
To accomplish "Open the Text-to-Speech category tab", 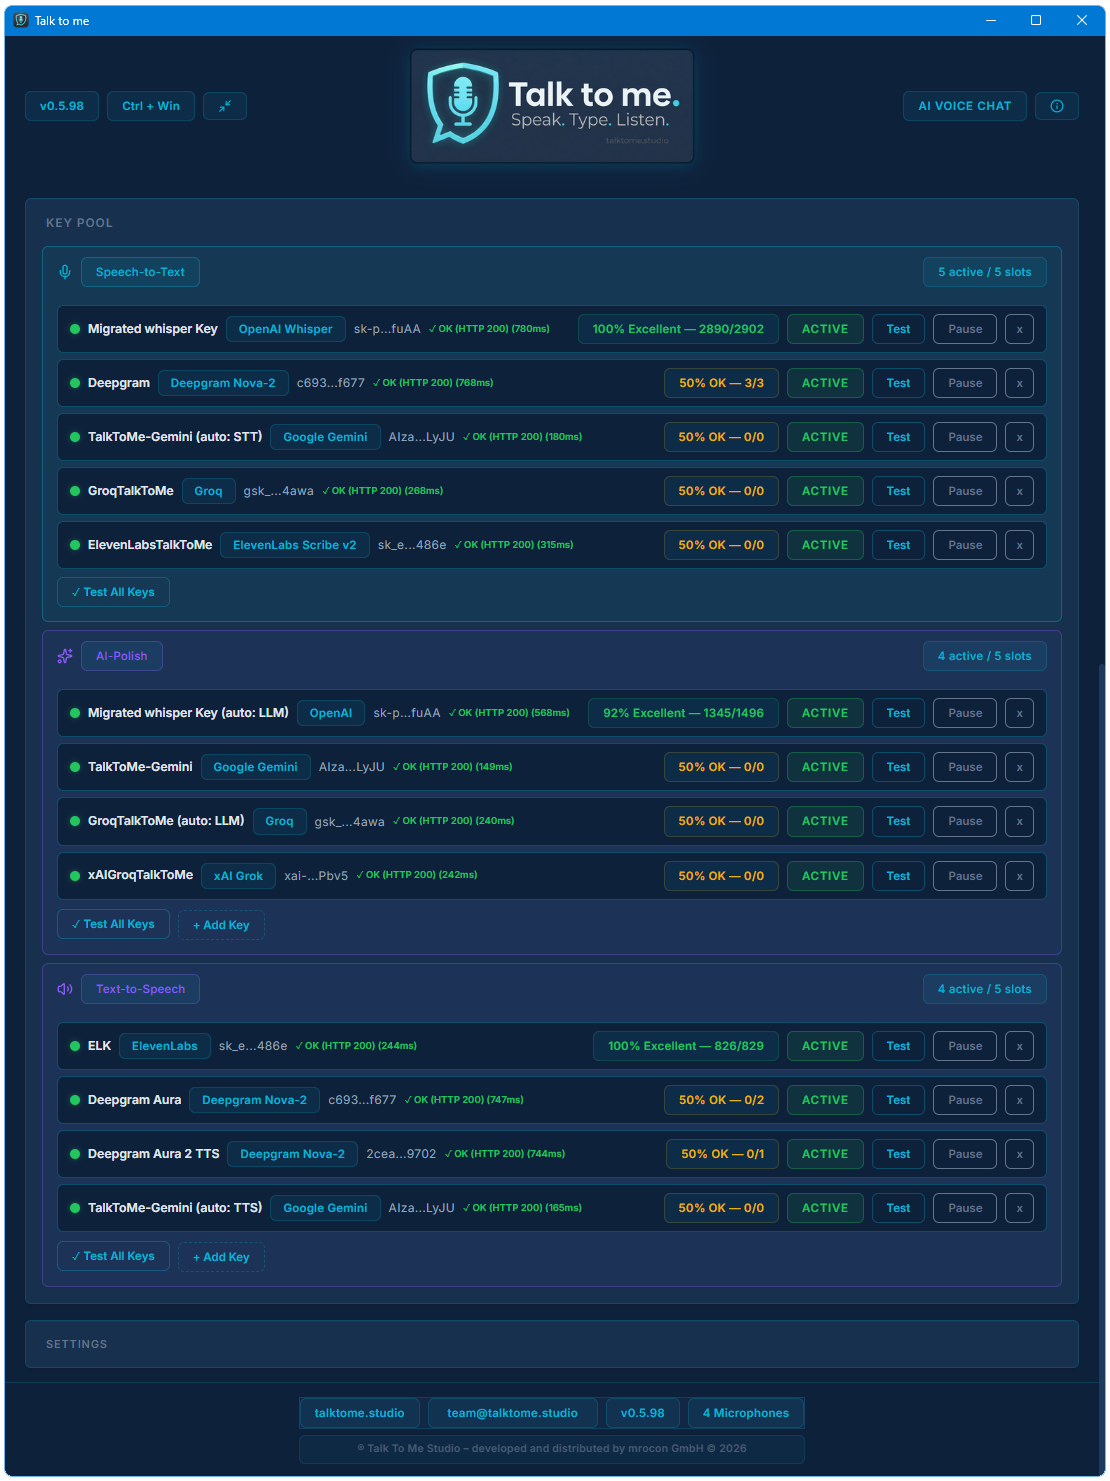I will click(x=140, y=989).
